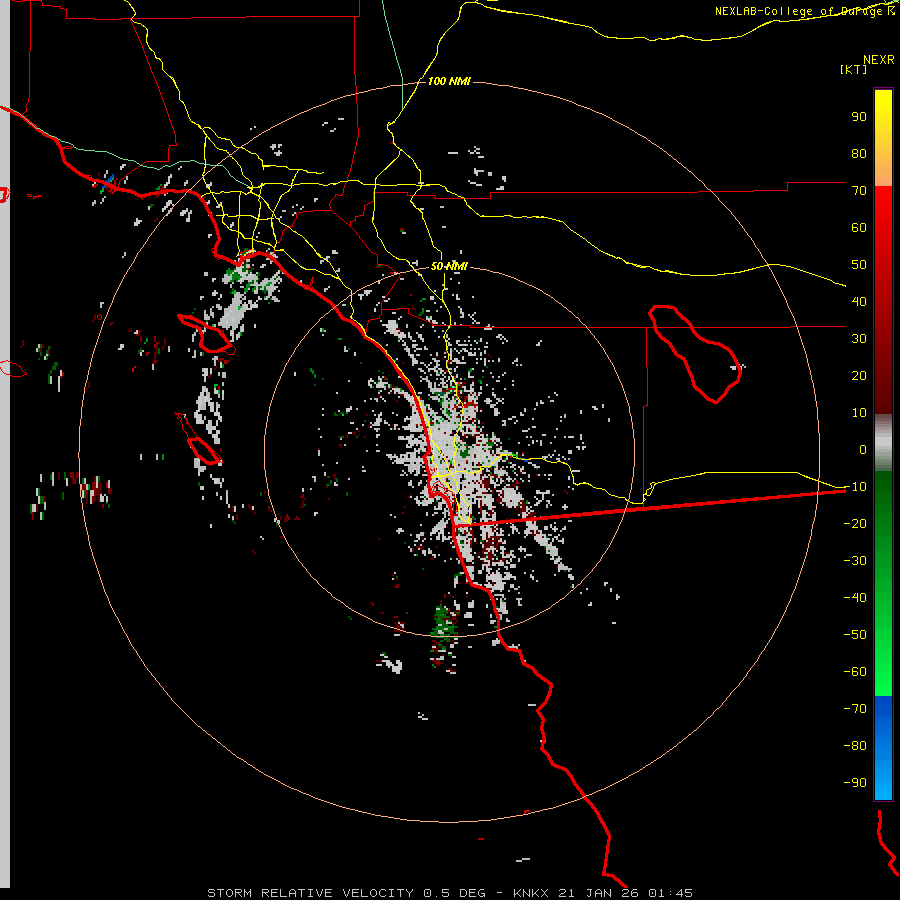Click the -10 value on the velocity scale
900x900 pixels.
point(855,487)
